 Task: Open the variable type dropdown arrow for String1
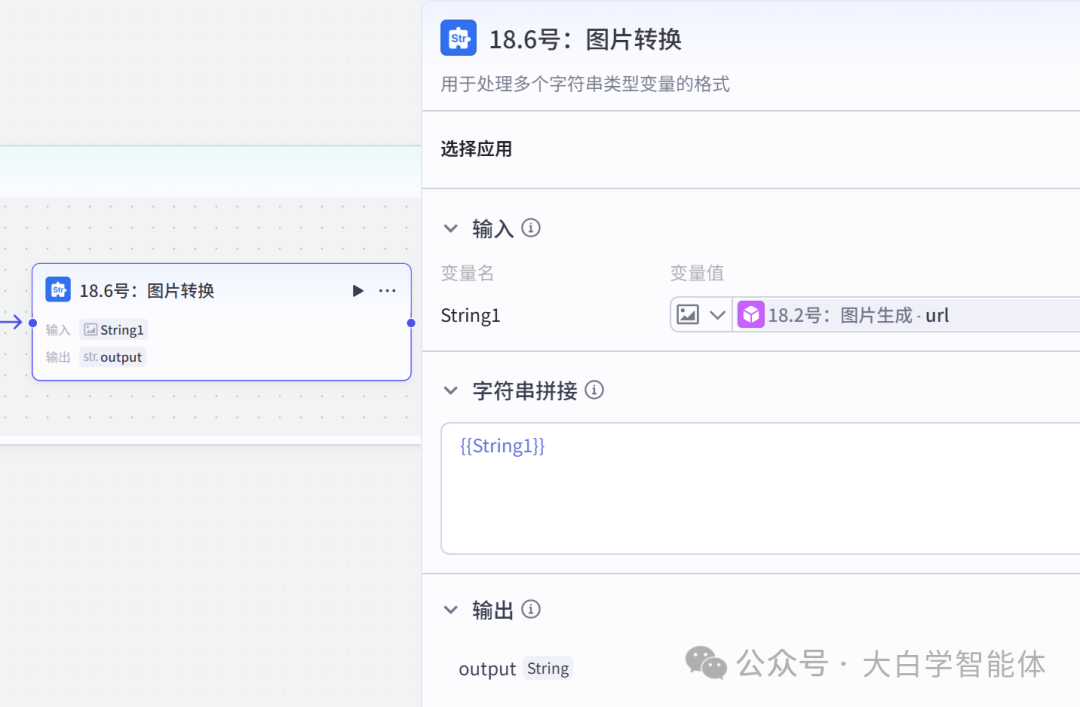[717, 315]
